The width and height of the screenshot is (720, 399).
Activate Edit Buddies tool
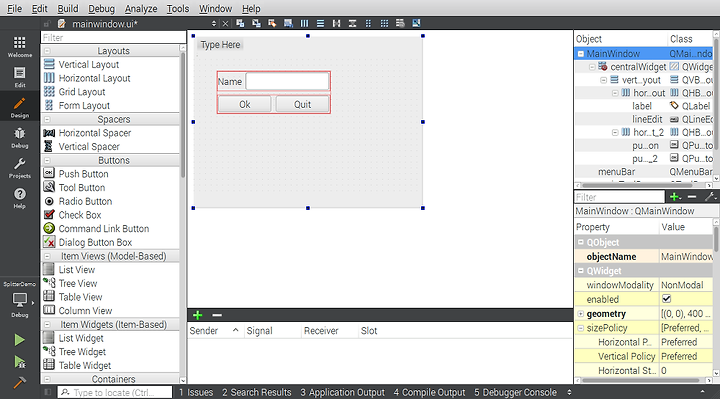[272, 23]
